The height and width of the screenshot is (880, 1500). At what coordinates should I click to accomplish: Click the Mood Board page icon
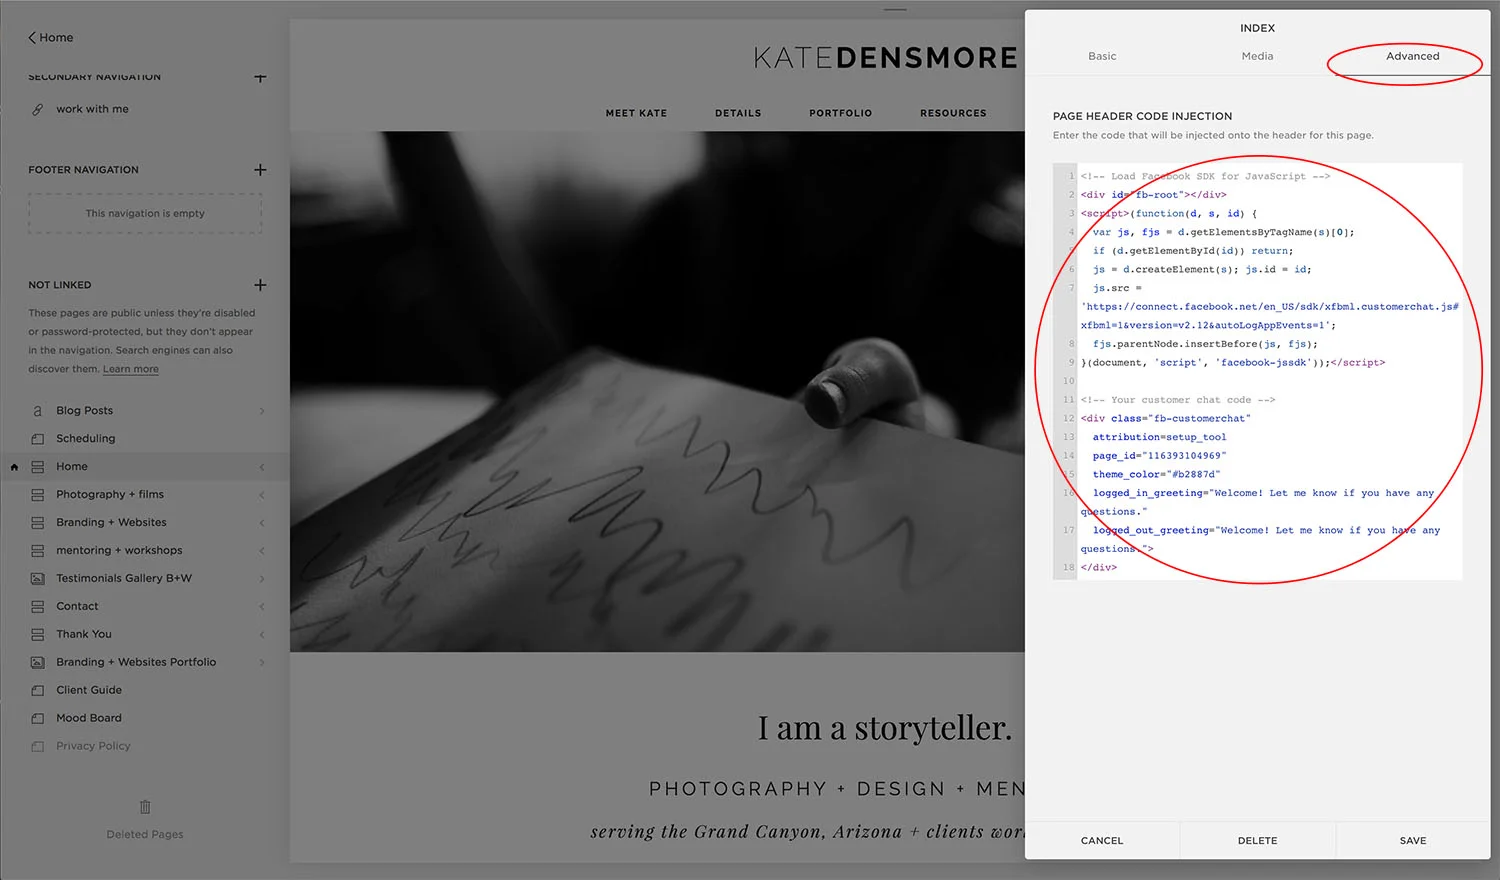[x=38, y=719]
